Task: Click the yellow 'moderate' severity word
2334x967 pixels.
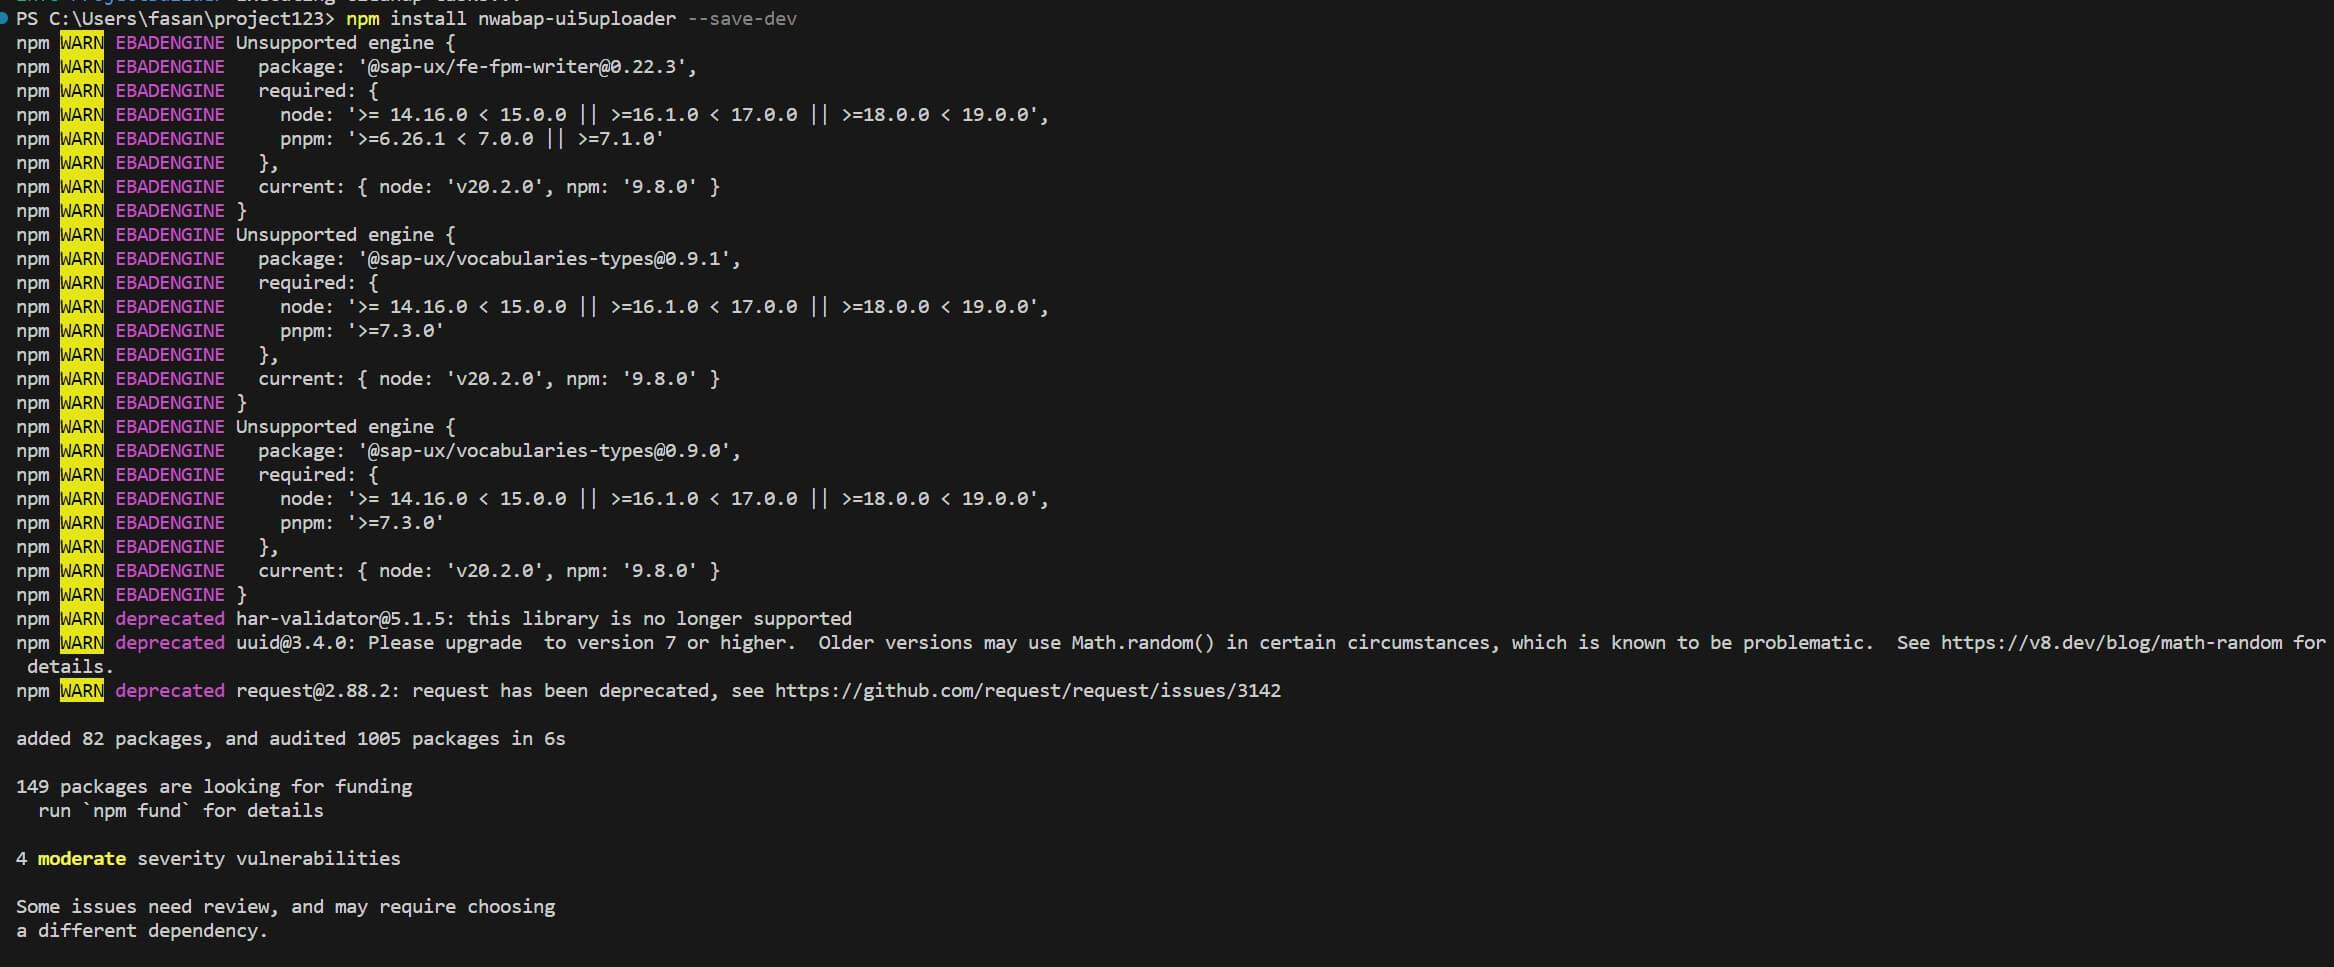Action: pos(82,859)
